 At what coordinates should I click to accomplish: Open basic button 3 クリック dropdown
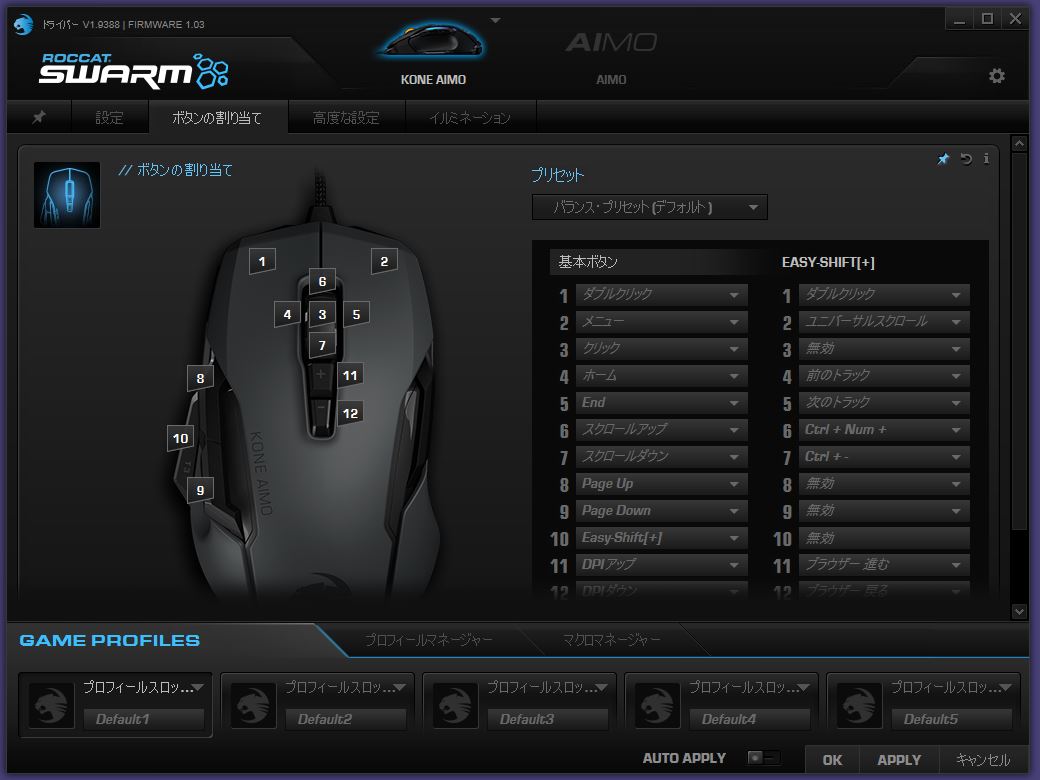[661, 348]
